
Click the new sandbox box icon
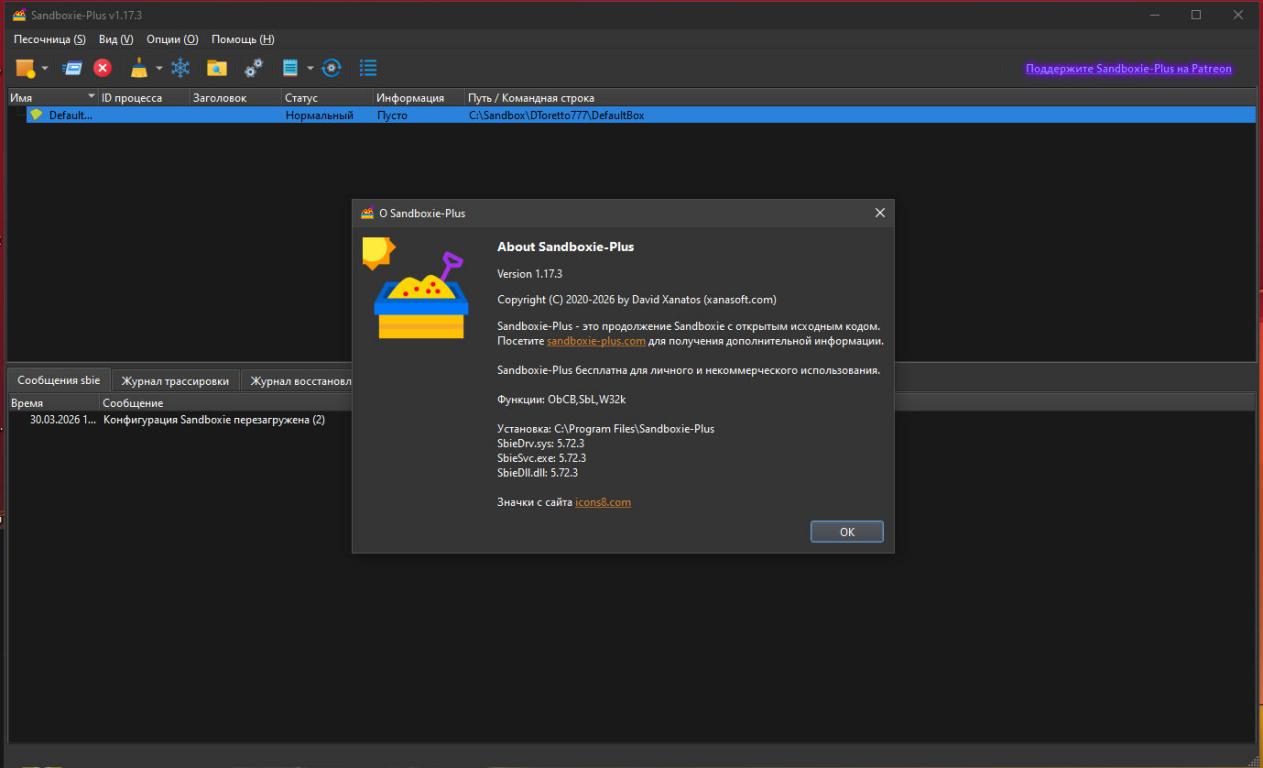click(x=25, y=68)
